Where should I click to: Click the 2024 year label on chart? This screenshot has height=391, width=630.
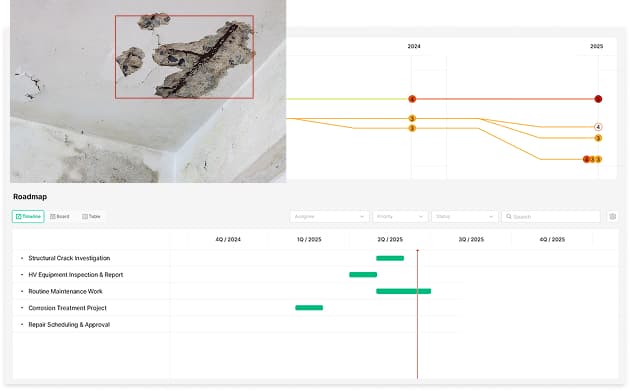(x=414, y=46)
